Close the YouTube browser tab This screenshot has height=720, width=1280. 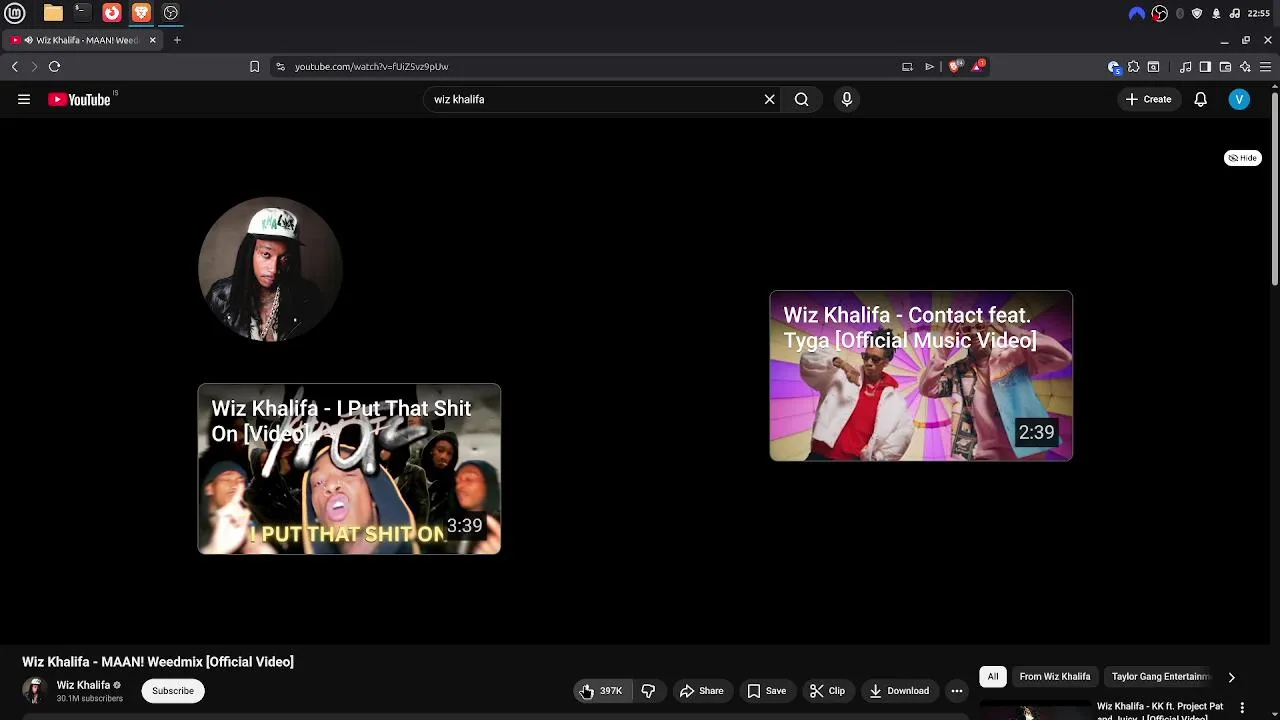(153, 40)
